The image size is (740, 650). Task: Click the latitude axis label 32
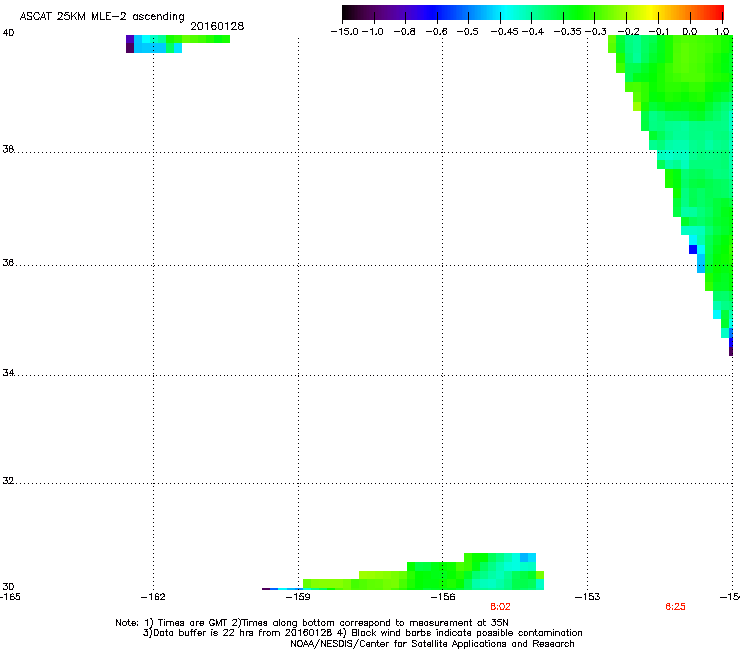pyautogui.click(x=8, y=481)
